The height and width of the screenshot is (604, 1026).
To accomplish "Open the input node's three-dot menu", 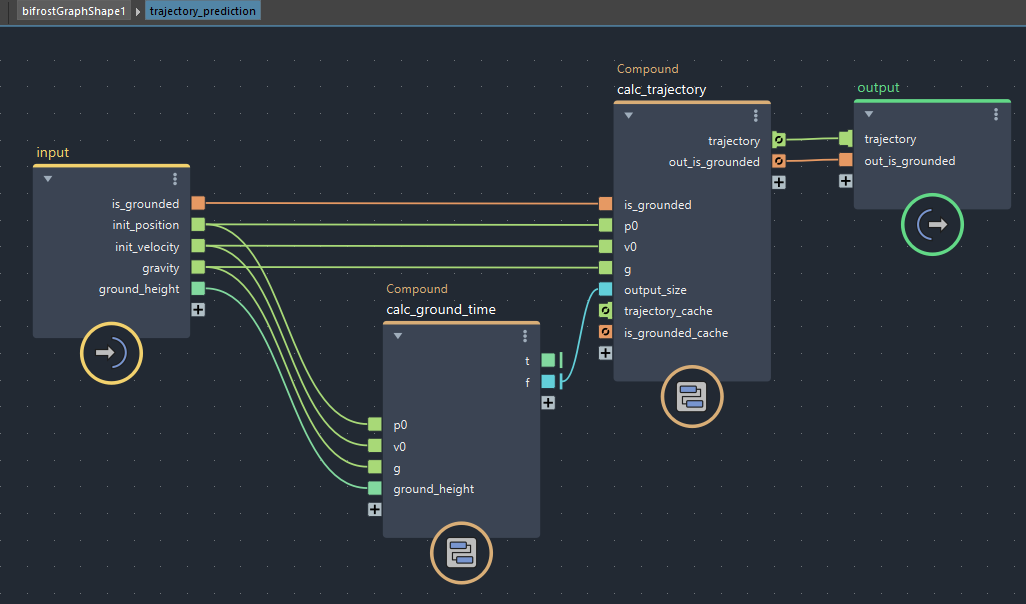I will (x=175, y=179).
